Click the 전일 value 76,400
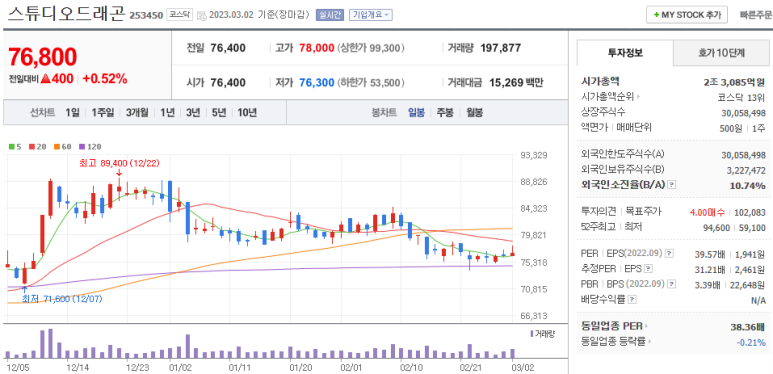The height and width of the screenshot is (374, 773). [228, 48]
